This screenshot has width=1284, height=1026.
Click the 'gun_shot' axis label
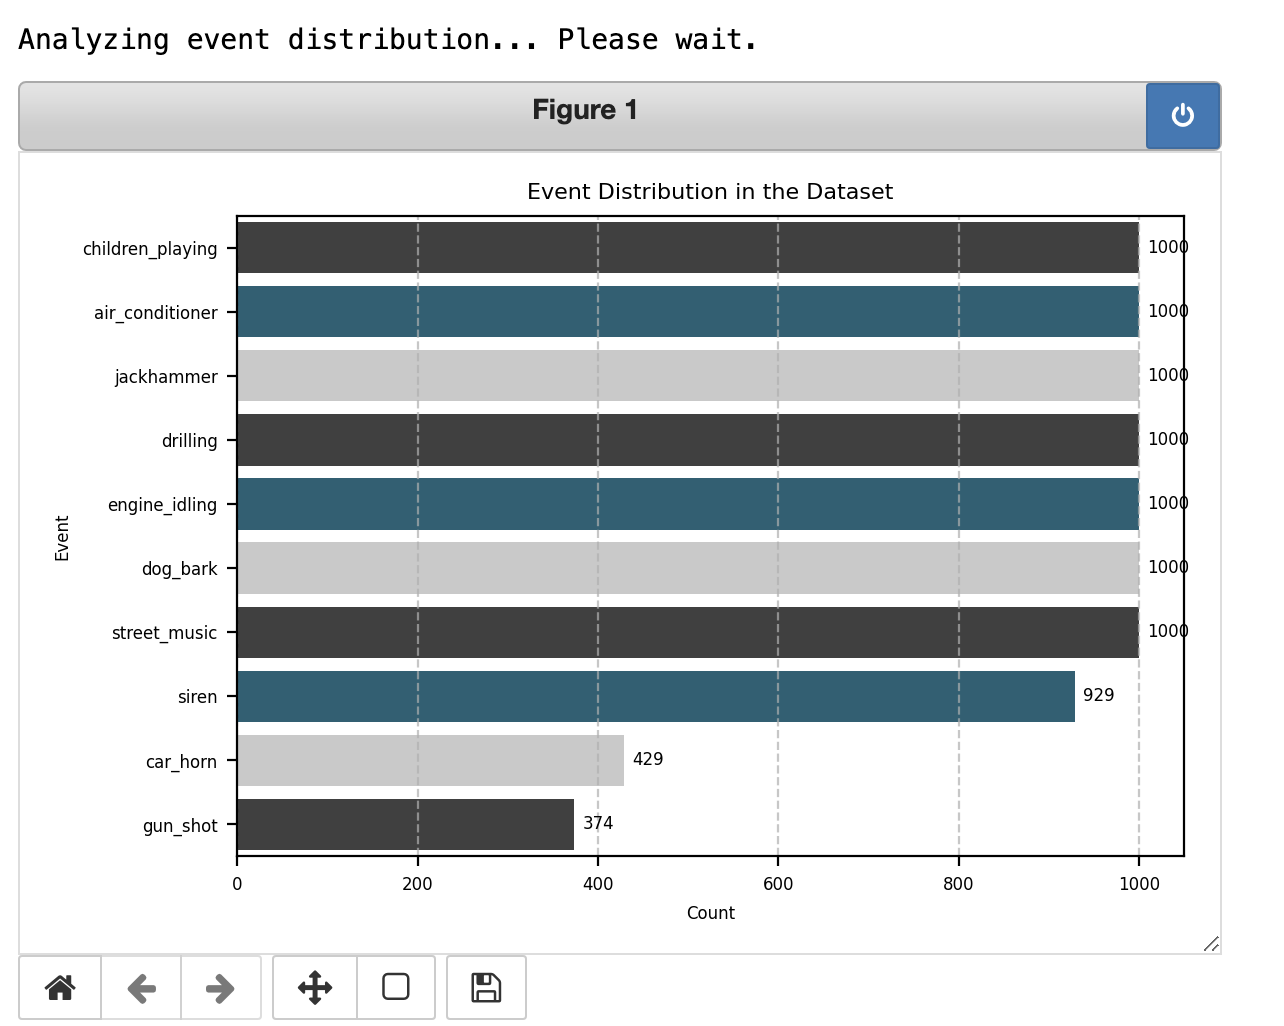click(180, 826)
